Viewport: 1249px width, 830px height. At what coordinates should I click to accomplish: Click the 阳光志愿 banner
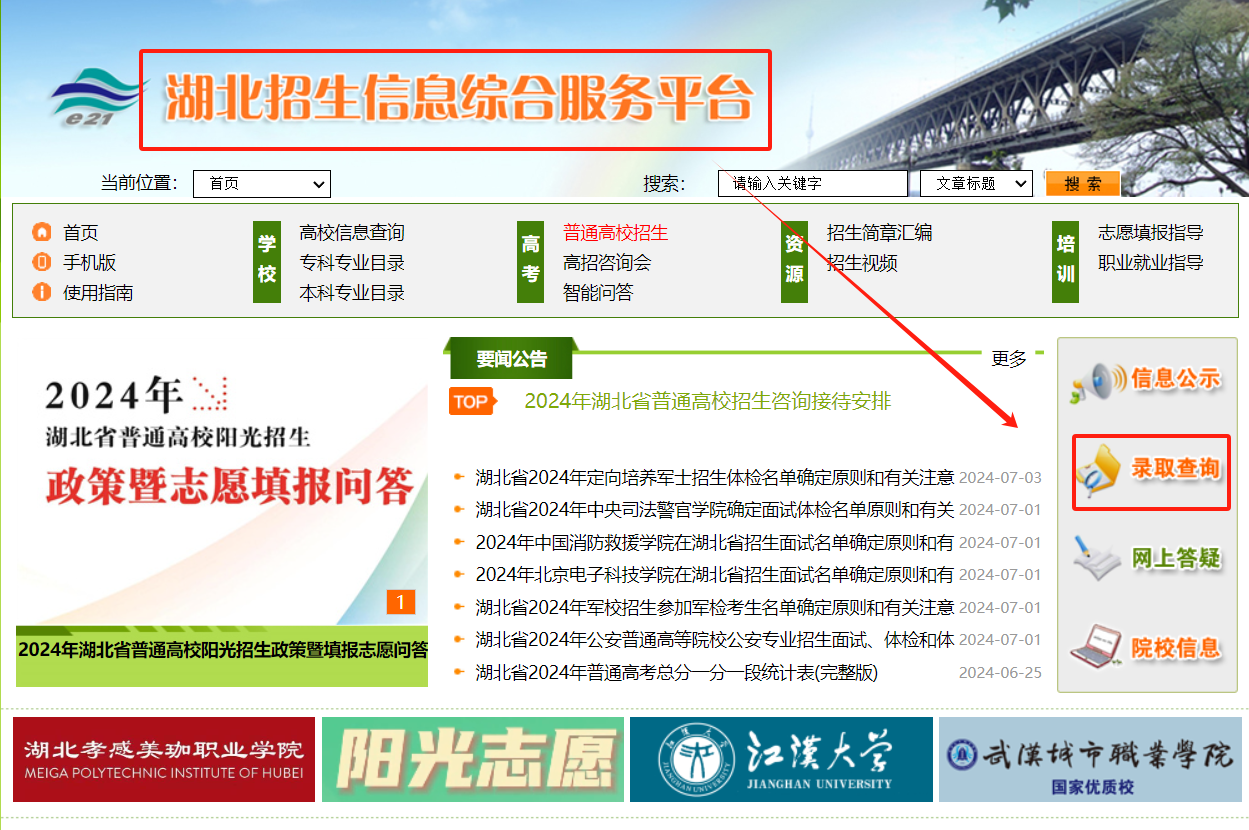click(x=471, y=760)
